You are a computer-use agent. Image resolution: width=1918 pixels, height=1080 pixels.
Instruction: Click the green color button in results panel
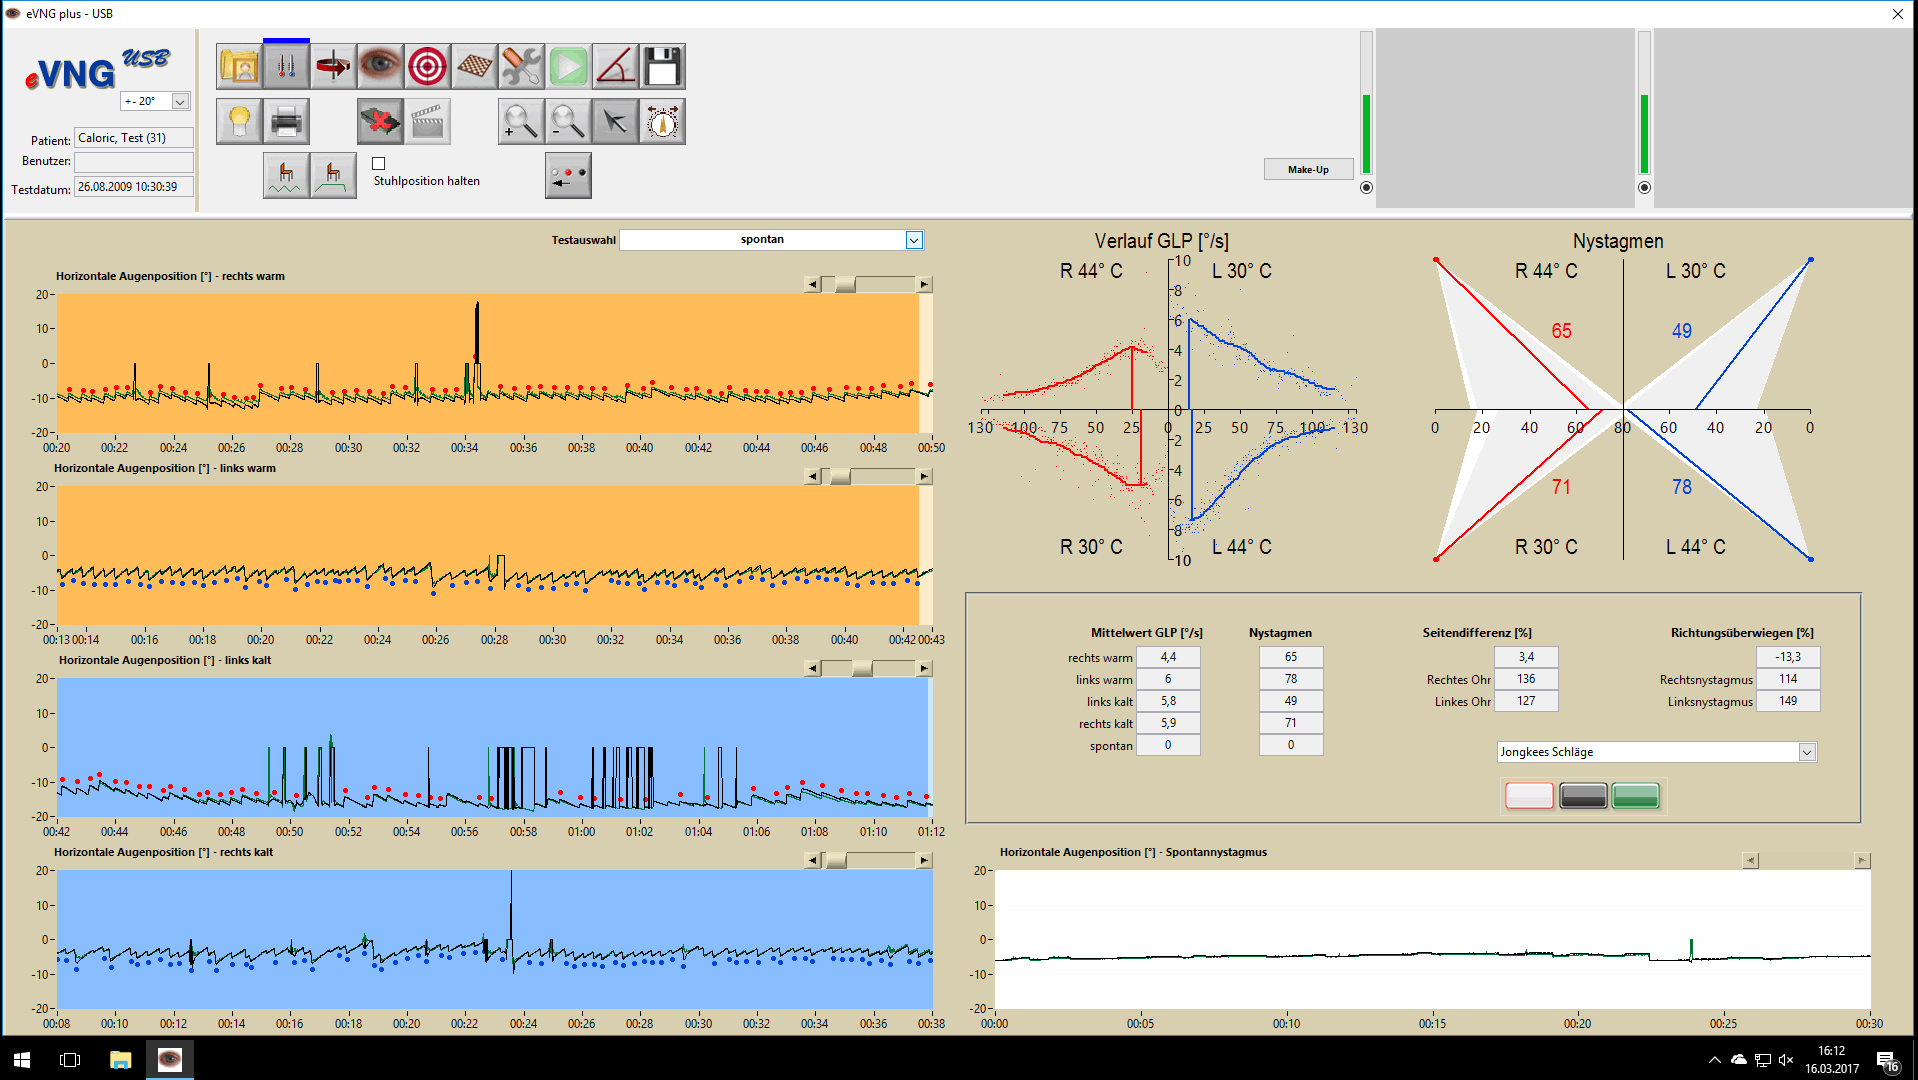[1635, 796]
